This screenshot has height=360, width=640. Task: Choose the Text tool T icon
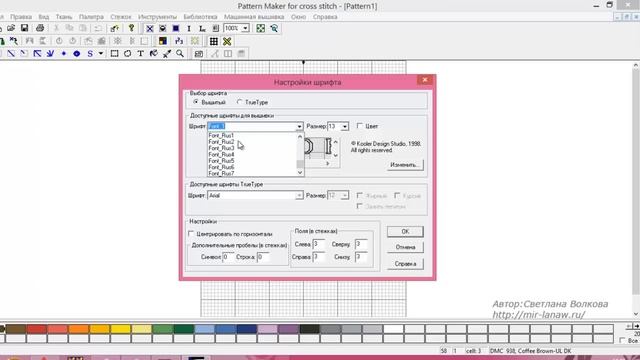click(x=140, y=53)
